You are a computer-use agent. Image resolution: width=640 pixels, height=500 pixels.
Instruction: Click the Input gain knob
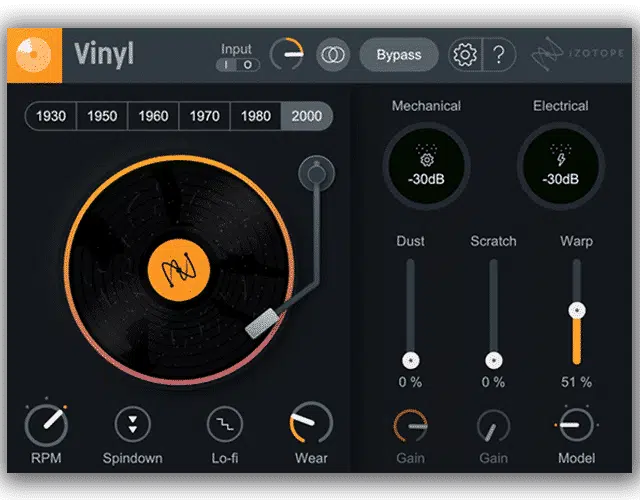[287, 54]
